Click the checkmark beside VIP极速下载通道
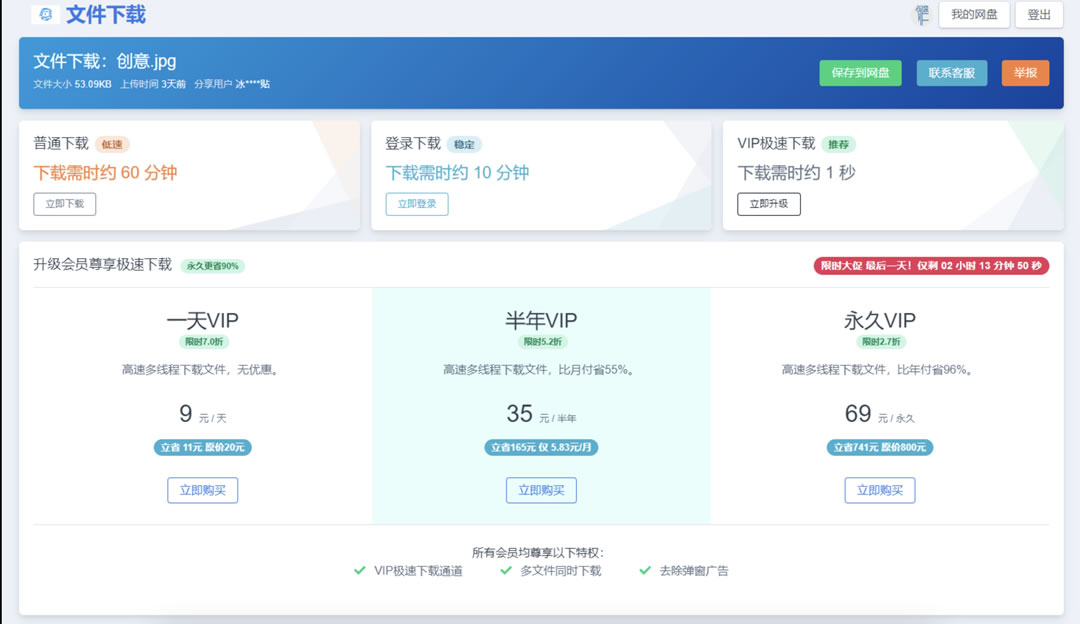The width and height of the screenshot is (1080, 624). click(x=359, y=570)
